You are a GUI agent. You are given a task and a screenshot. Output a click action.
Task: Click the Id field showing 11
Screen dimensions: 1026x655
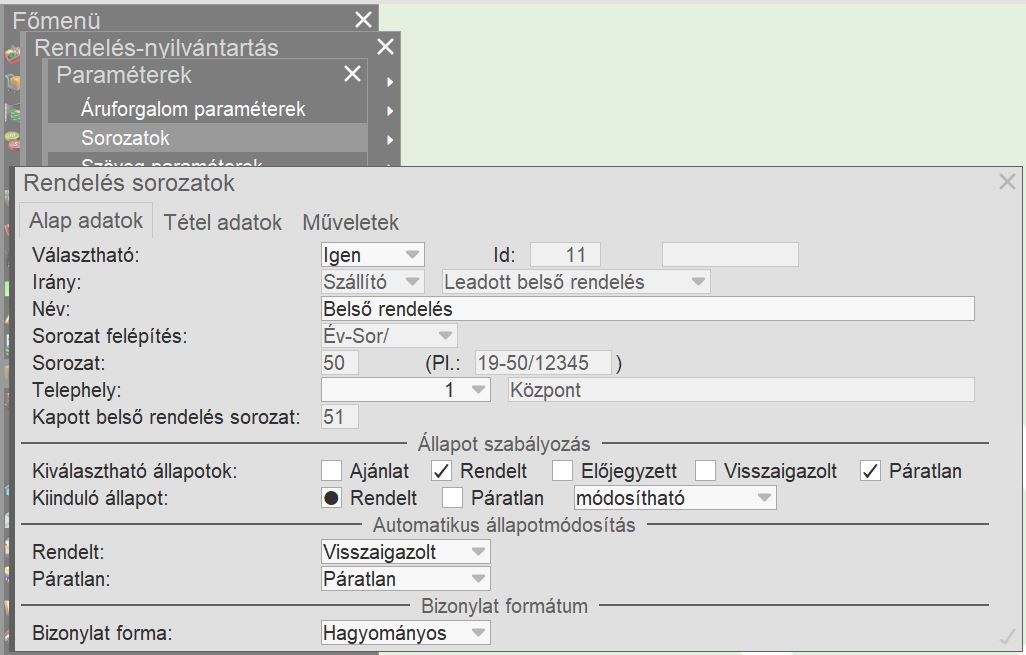click(x=565, y=255)
